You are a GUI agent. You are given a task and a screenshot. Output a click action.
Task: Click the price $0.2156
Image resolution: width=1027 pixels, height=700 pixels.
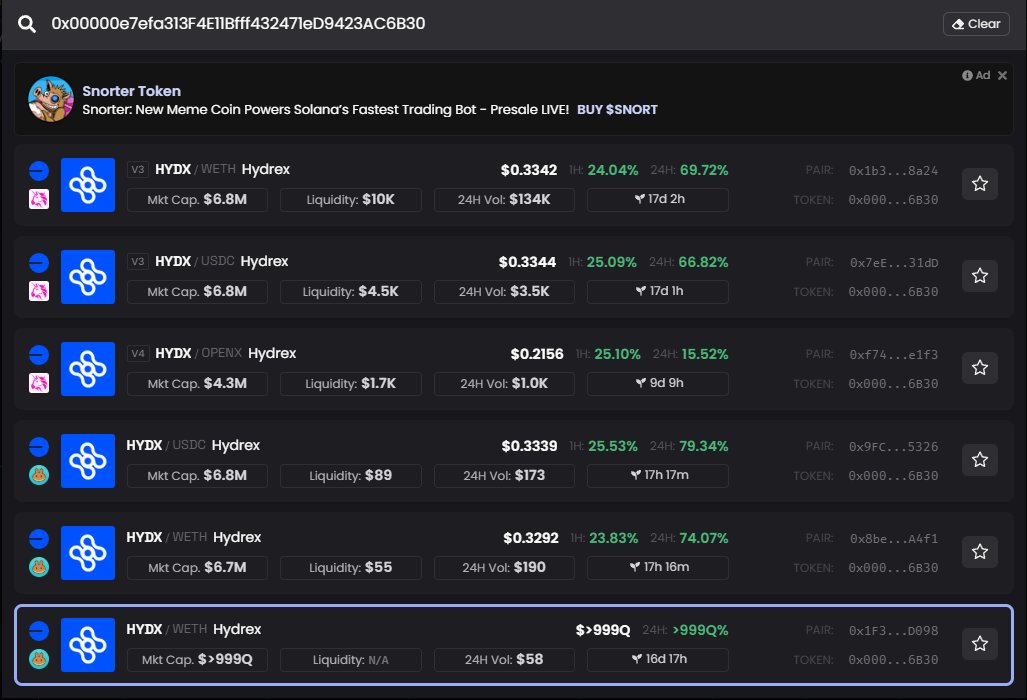(537, 354)
